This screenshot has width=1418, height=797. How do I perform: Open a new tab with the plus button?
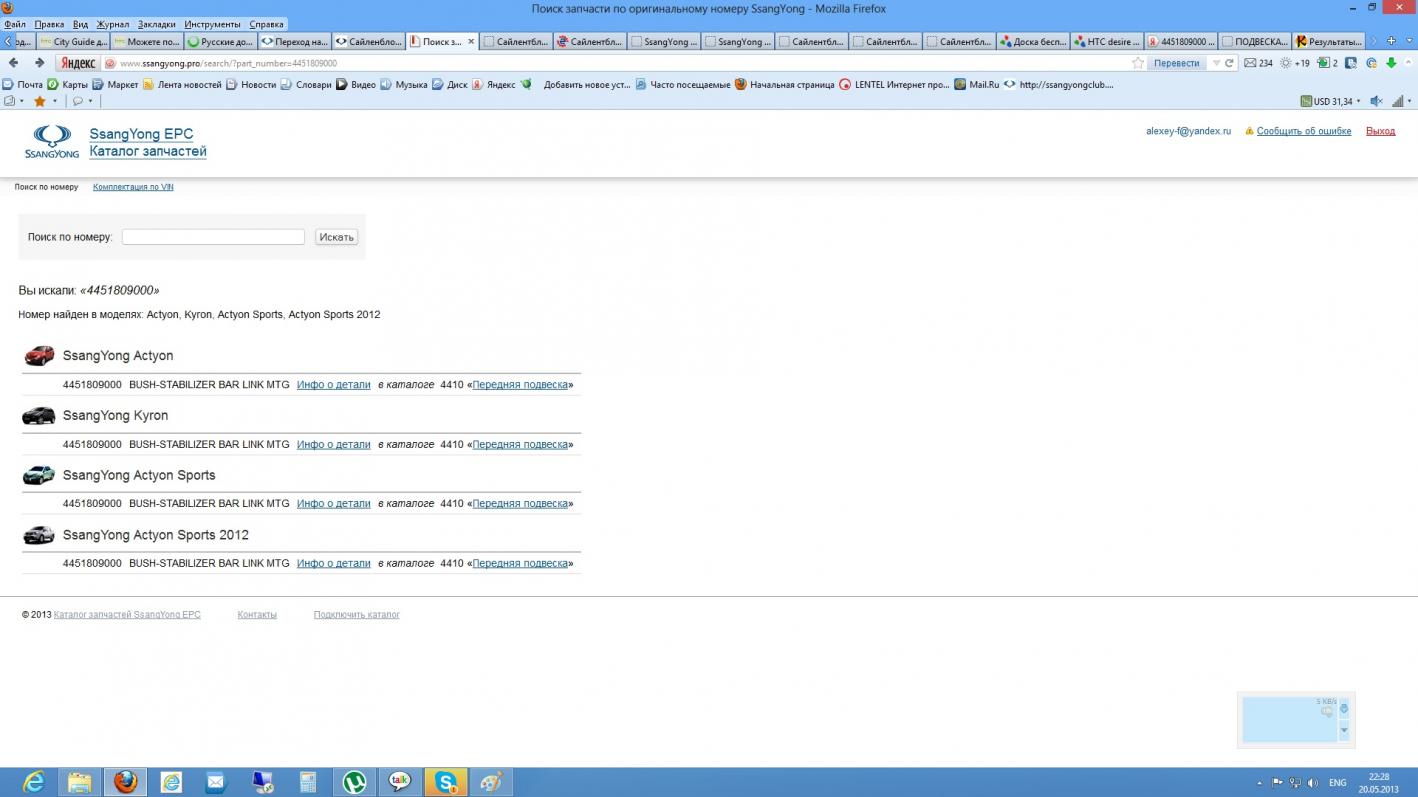pos(1390,41)
